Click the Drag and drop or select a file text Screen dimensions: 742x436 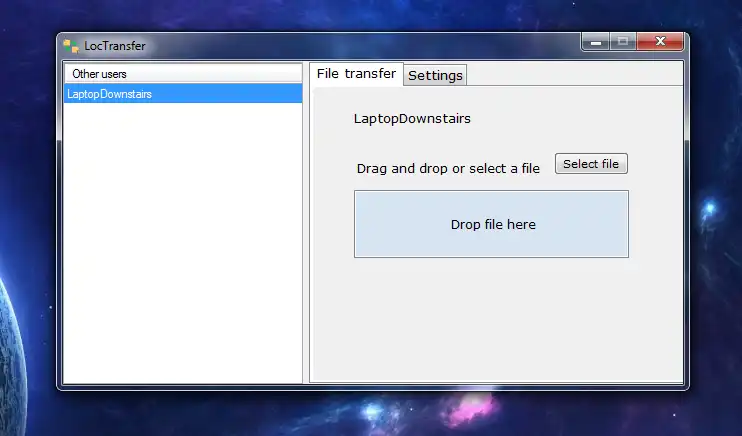(448, 169)
